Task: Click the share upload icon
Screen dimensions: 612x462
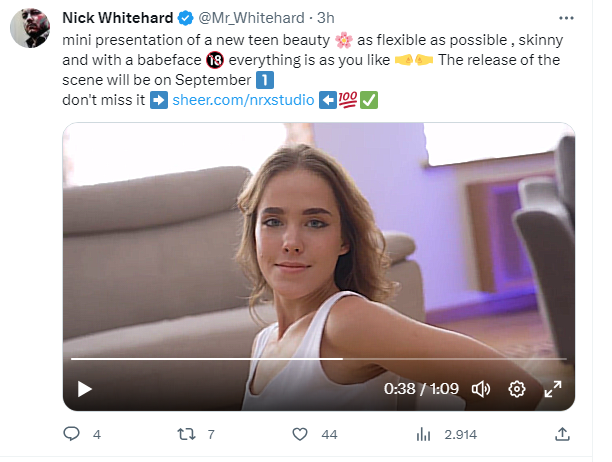Action: (563, 434)
